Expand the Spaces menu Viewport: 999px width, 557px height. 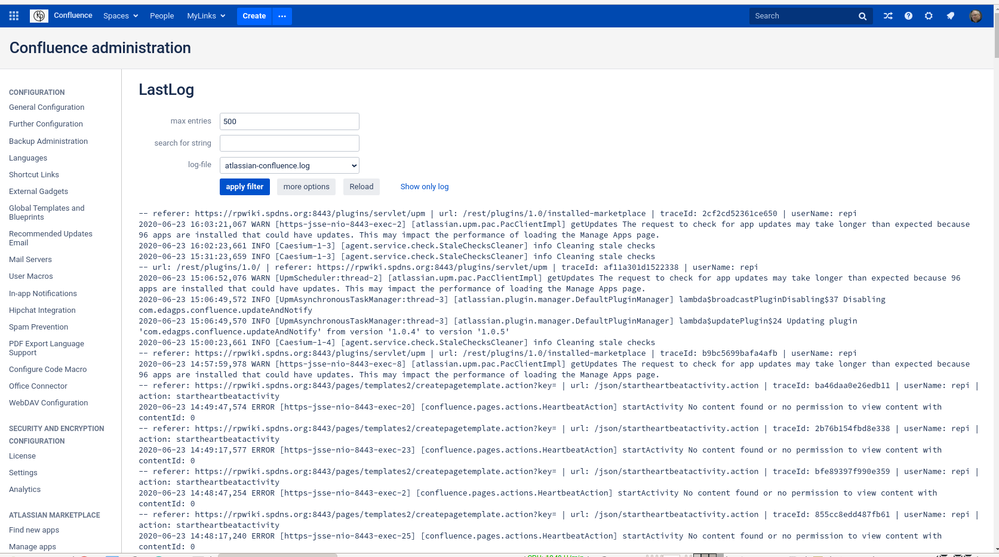(x=120, y=16)
